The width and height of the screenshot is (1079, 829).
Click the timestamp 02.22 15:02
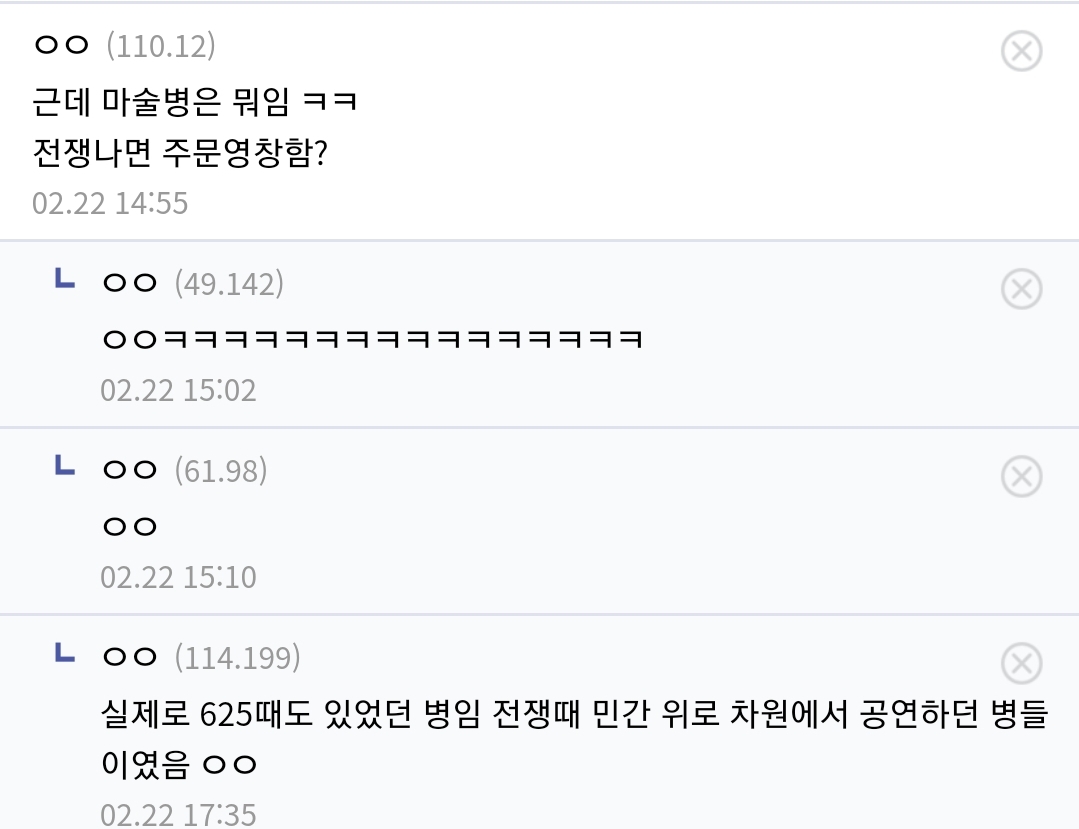[x=178, y=390]
